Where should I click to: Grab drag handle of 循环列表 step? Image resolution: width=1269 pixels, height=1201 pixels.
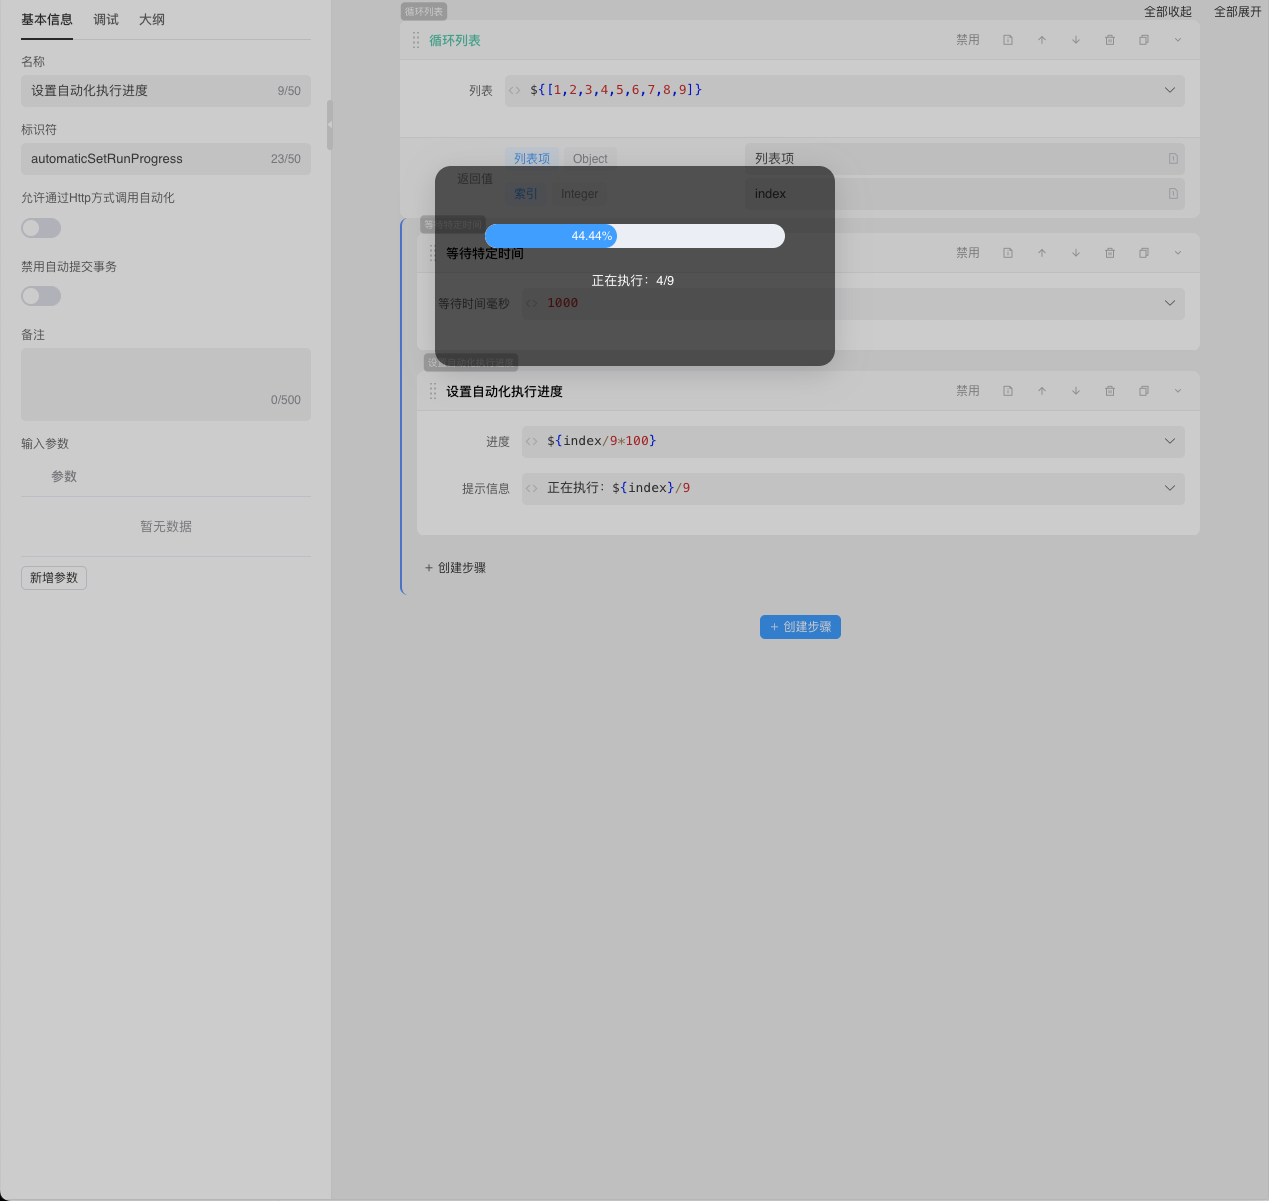[416, 40]
